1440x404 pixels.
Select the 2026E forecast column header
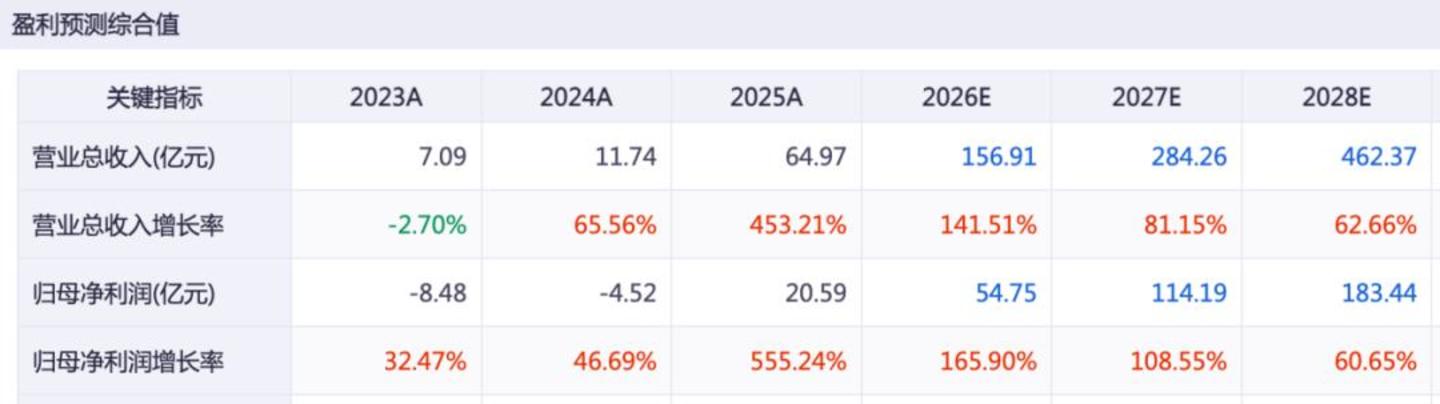(956, 98)
